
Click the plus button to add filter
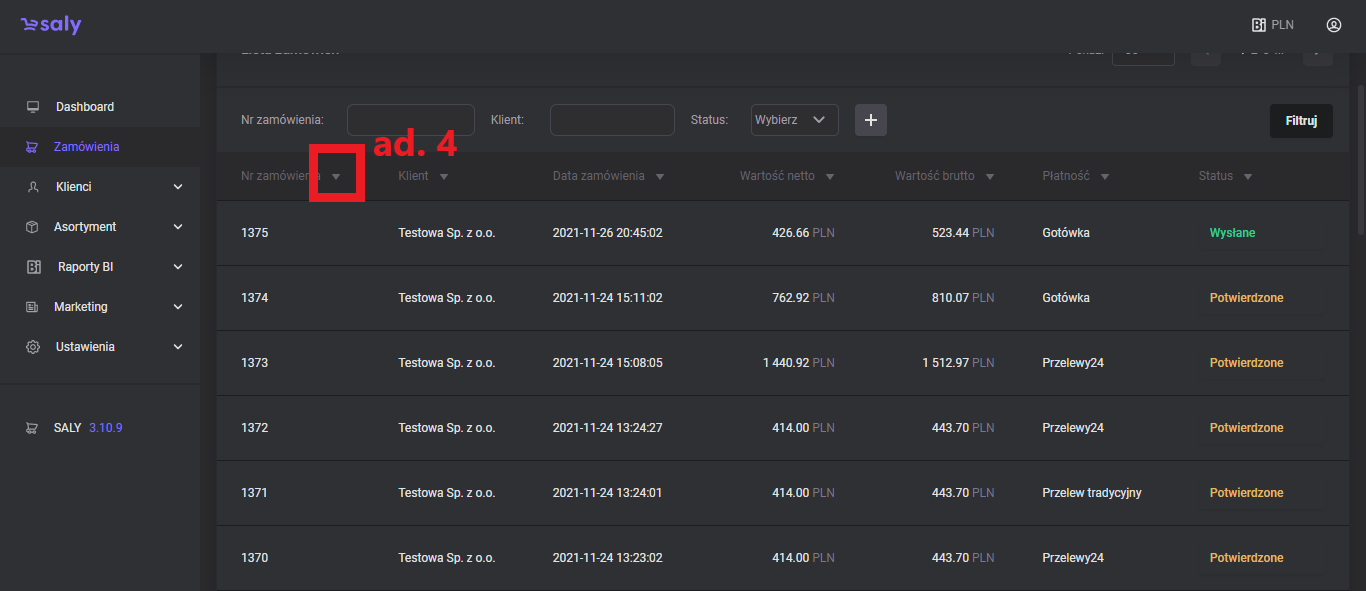click(x=870, y=120)
